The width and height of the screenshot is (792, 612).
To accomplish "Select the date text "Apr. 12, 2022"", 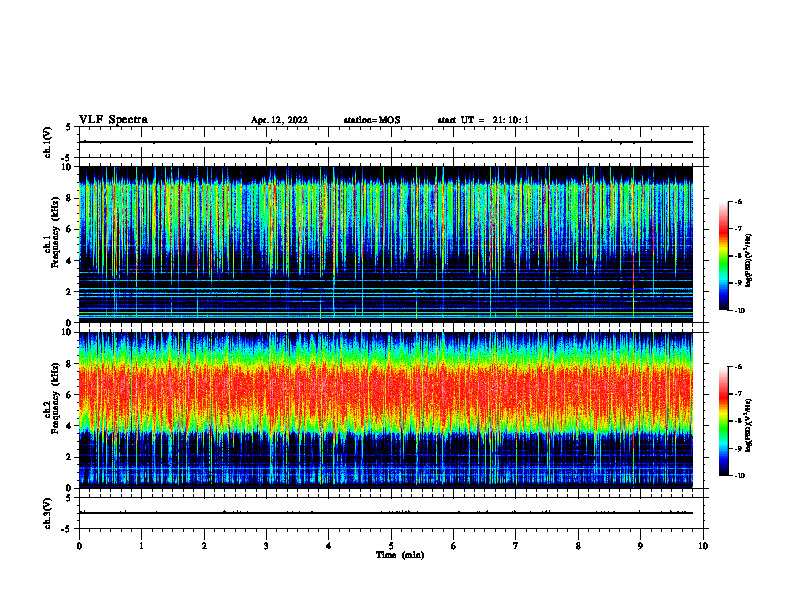I will (x=279, y=120).
